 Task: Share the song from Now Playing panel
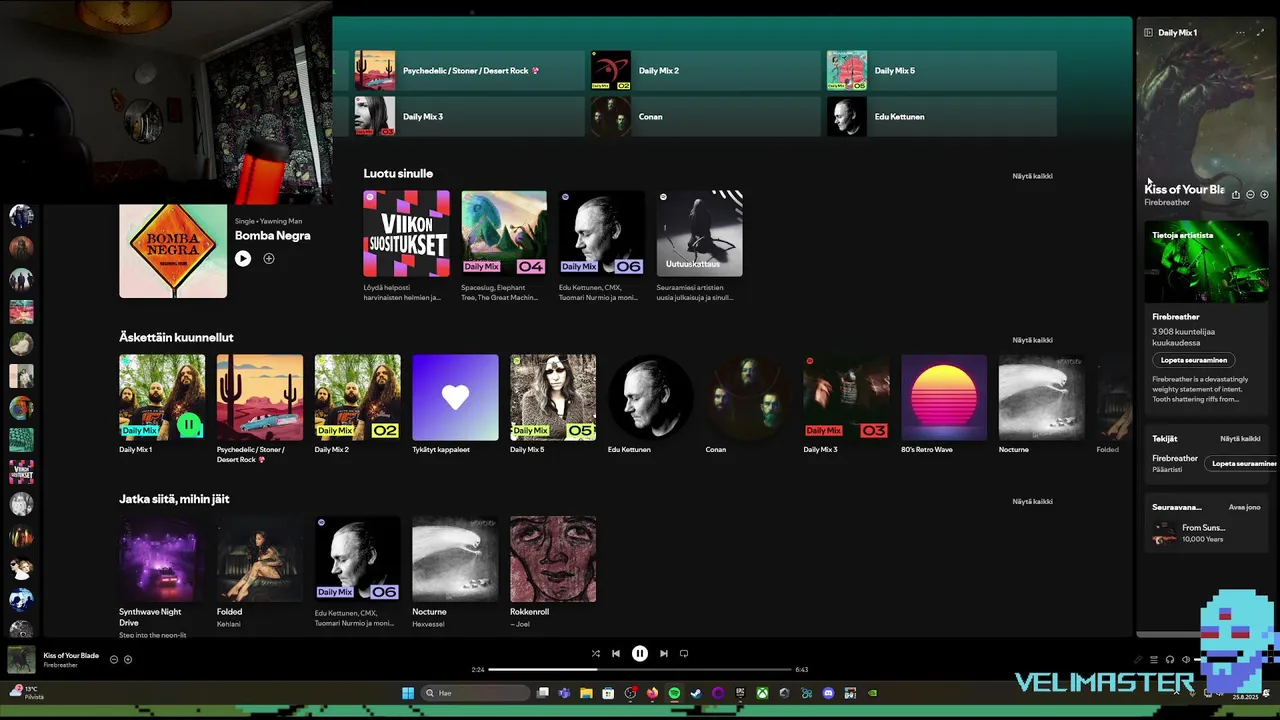pyautogui.click(x=1236, y=195)
